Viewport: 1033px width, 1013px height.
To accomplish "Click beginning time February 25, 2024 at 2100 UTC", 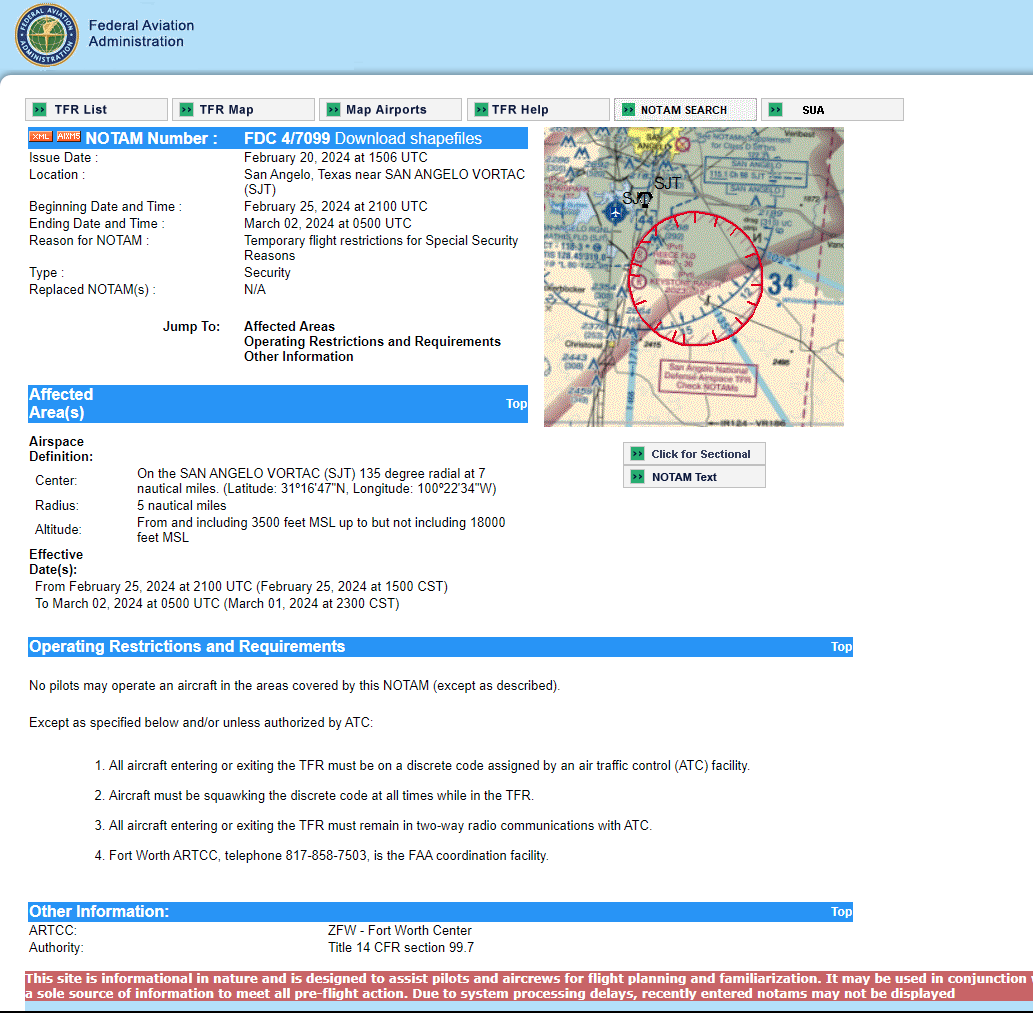I will click(335, 207).
